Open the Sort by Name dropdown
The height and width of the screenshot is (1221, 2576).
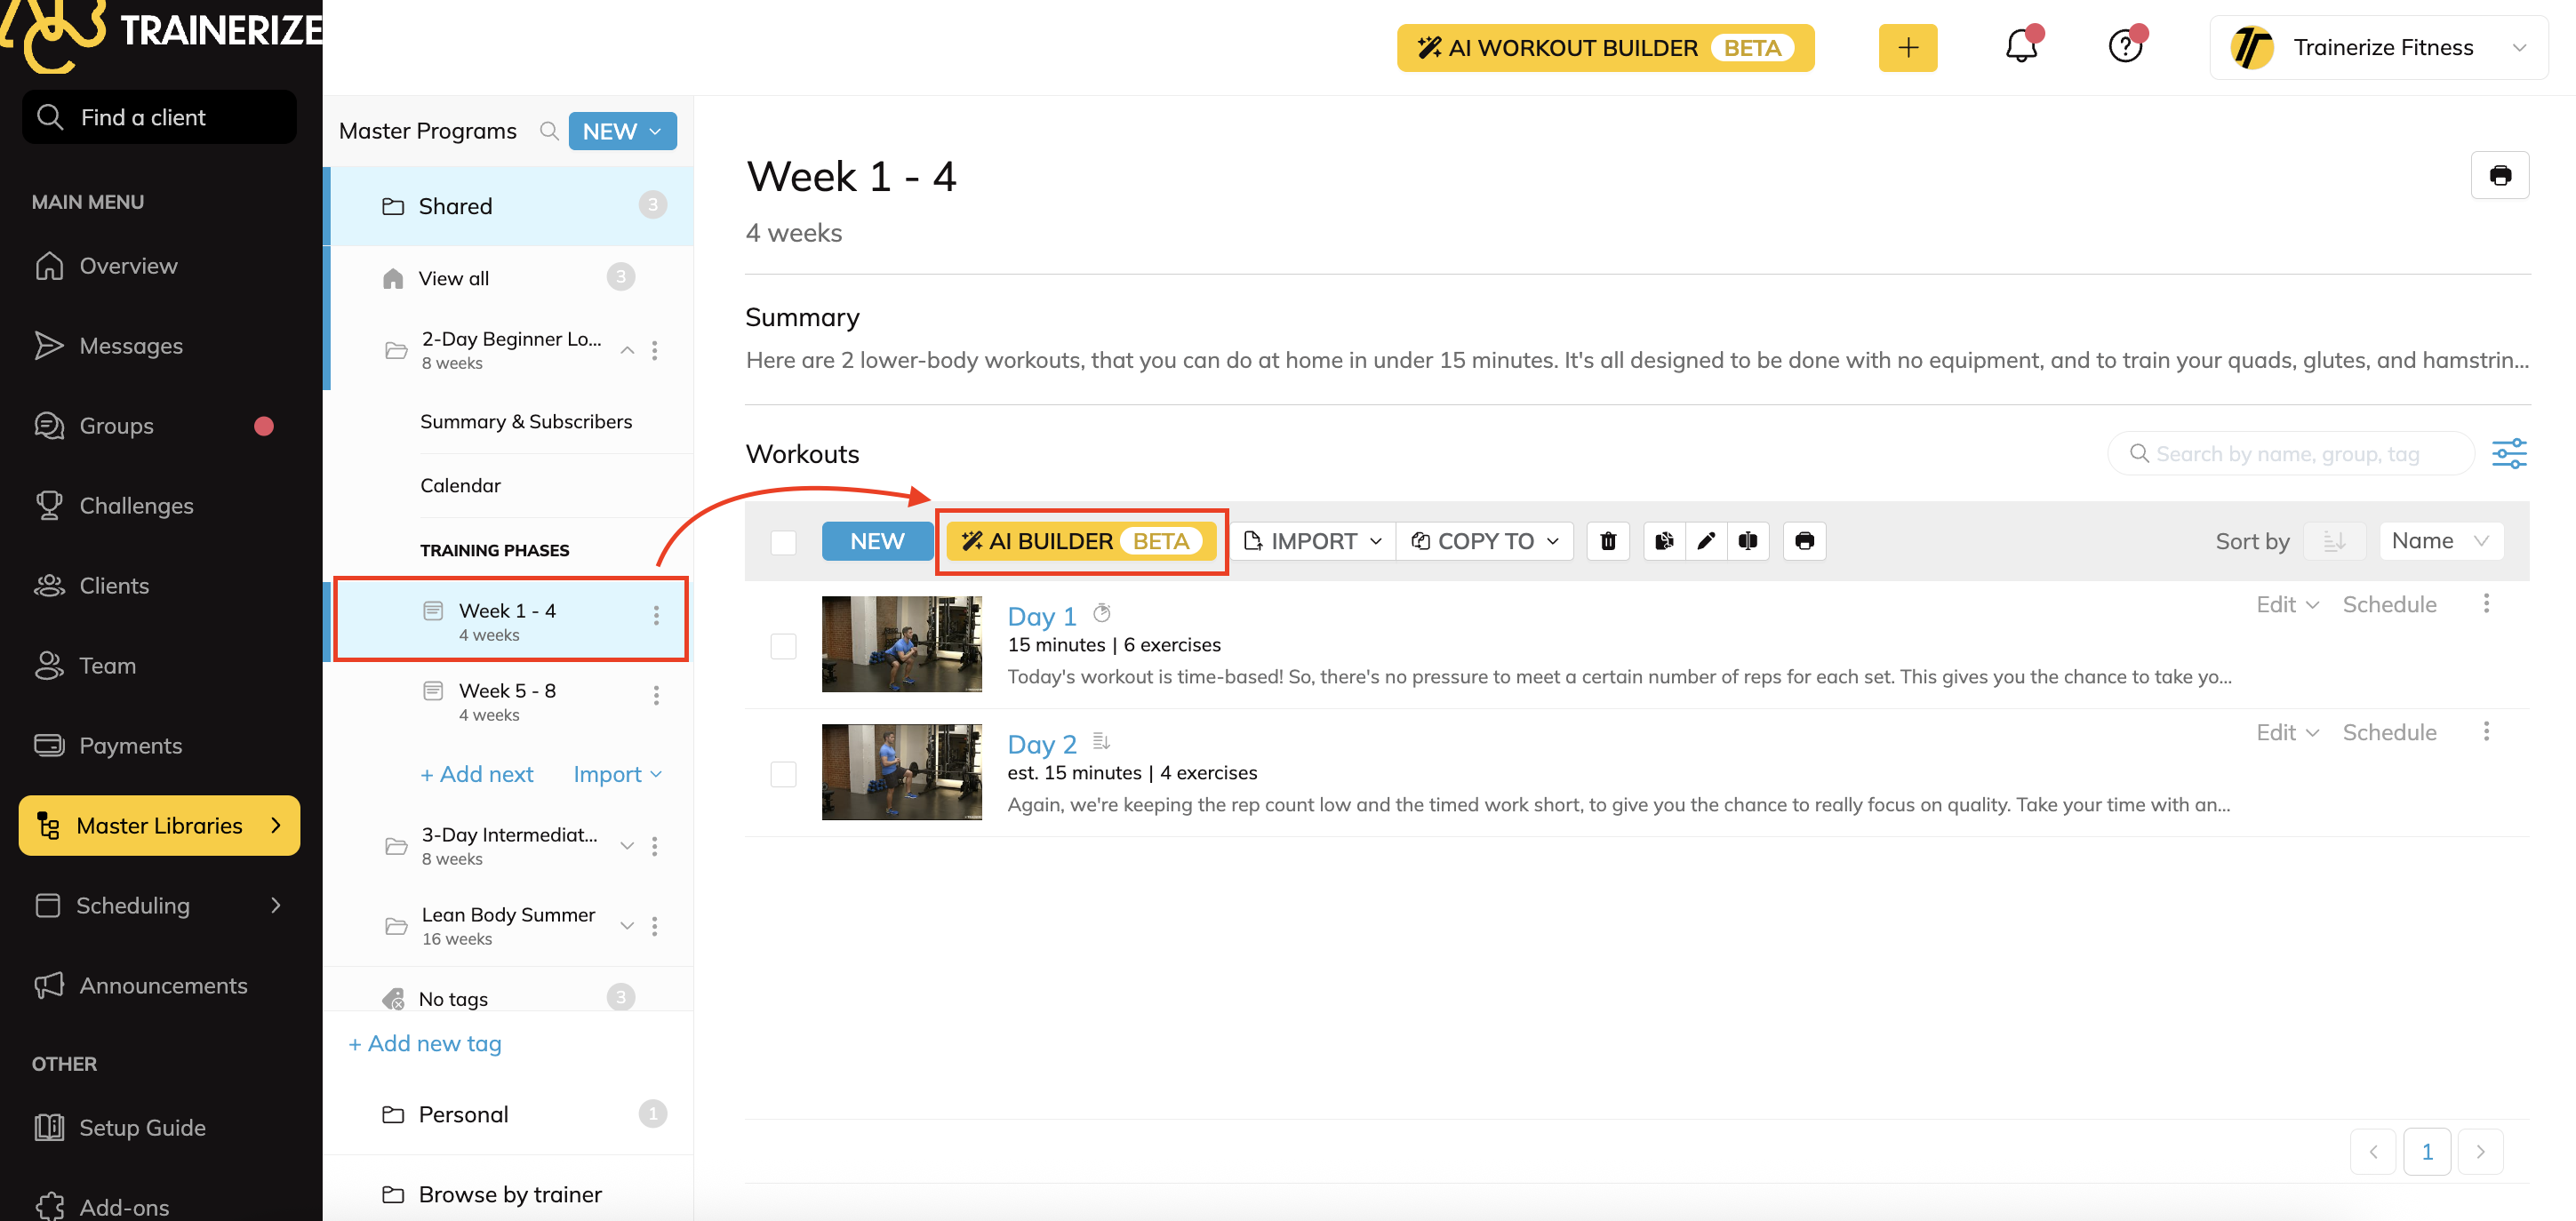[2440, 541]
